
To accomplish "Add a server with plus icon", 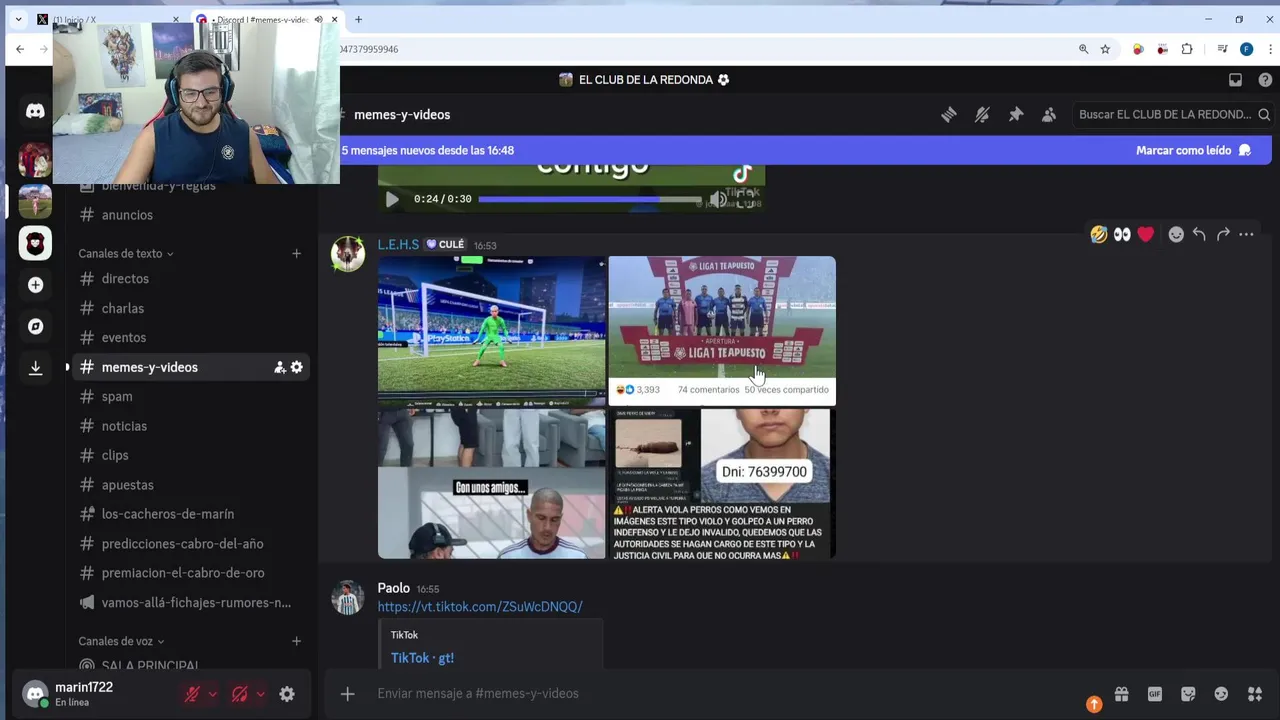I will coord(35,285).
